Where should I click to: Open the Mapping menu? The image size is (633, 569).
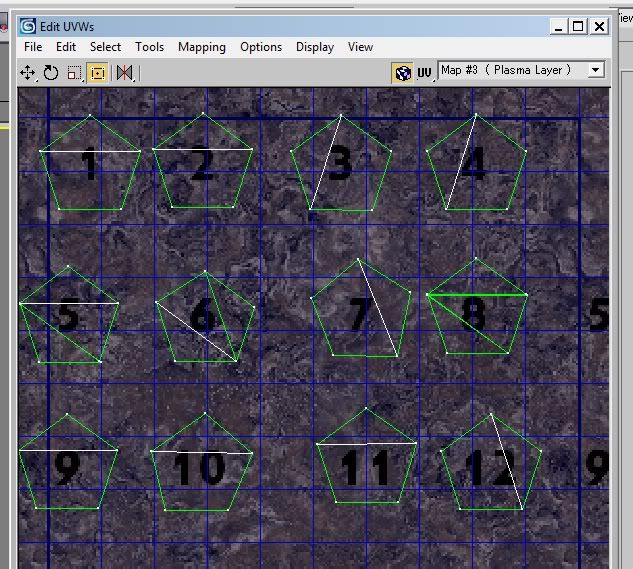[x=202, y=47]
